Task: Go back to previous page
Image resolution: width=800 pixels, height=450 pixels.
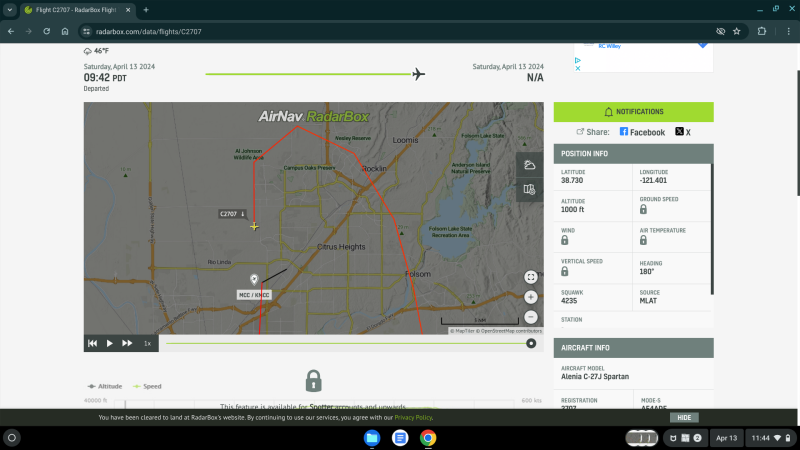Action: click(11, 31)
